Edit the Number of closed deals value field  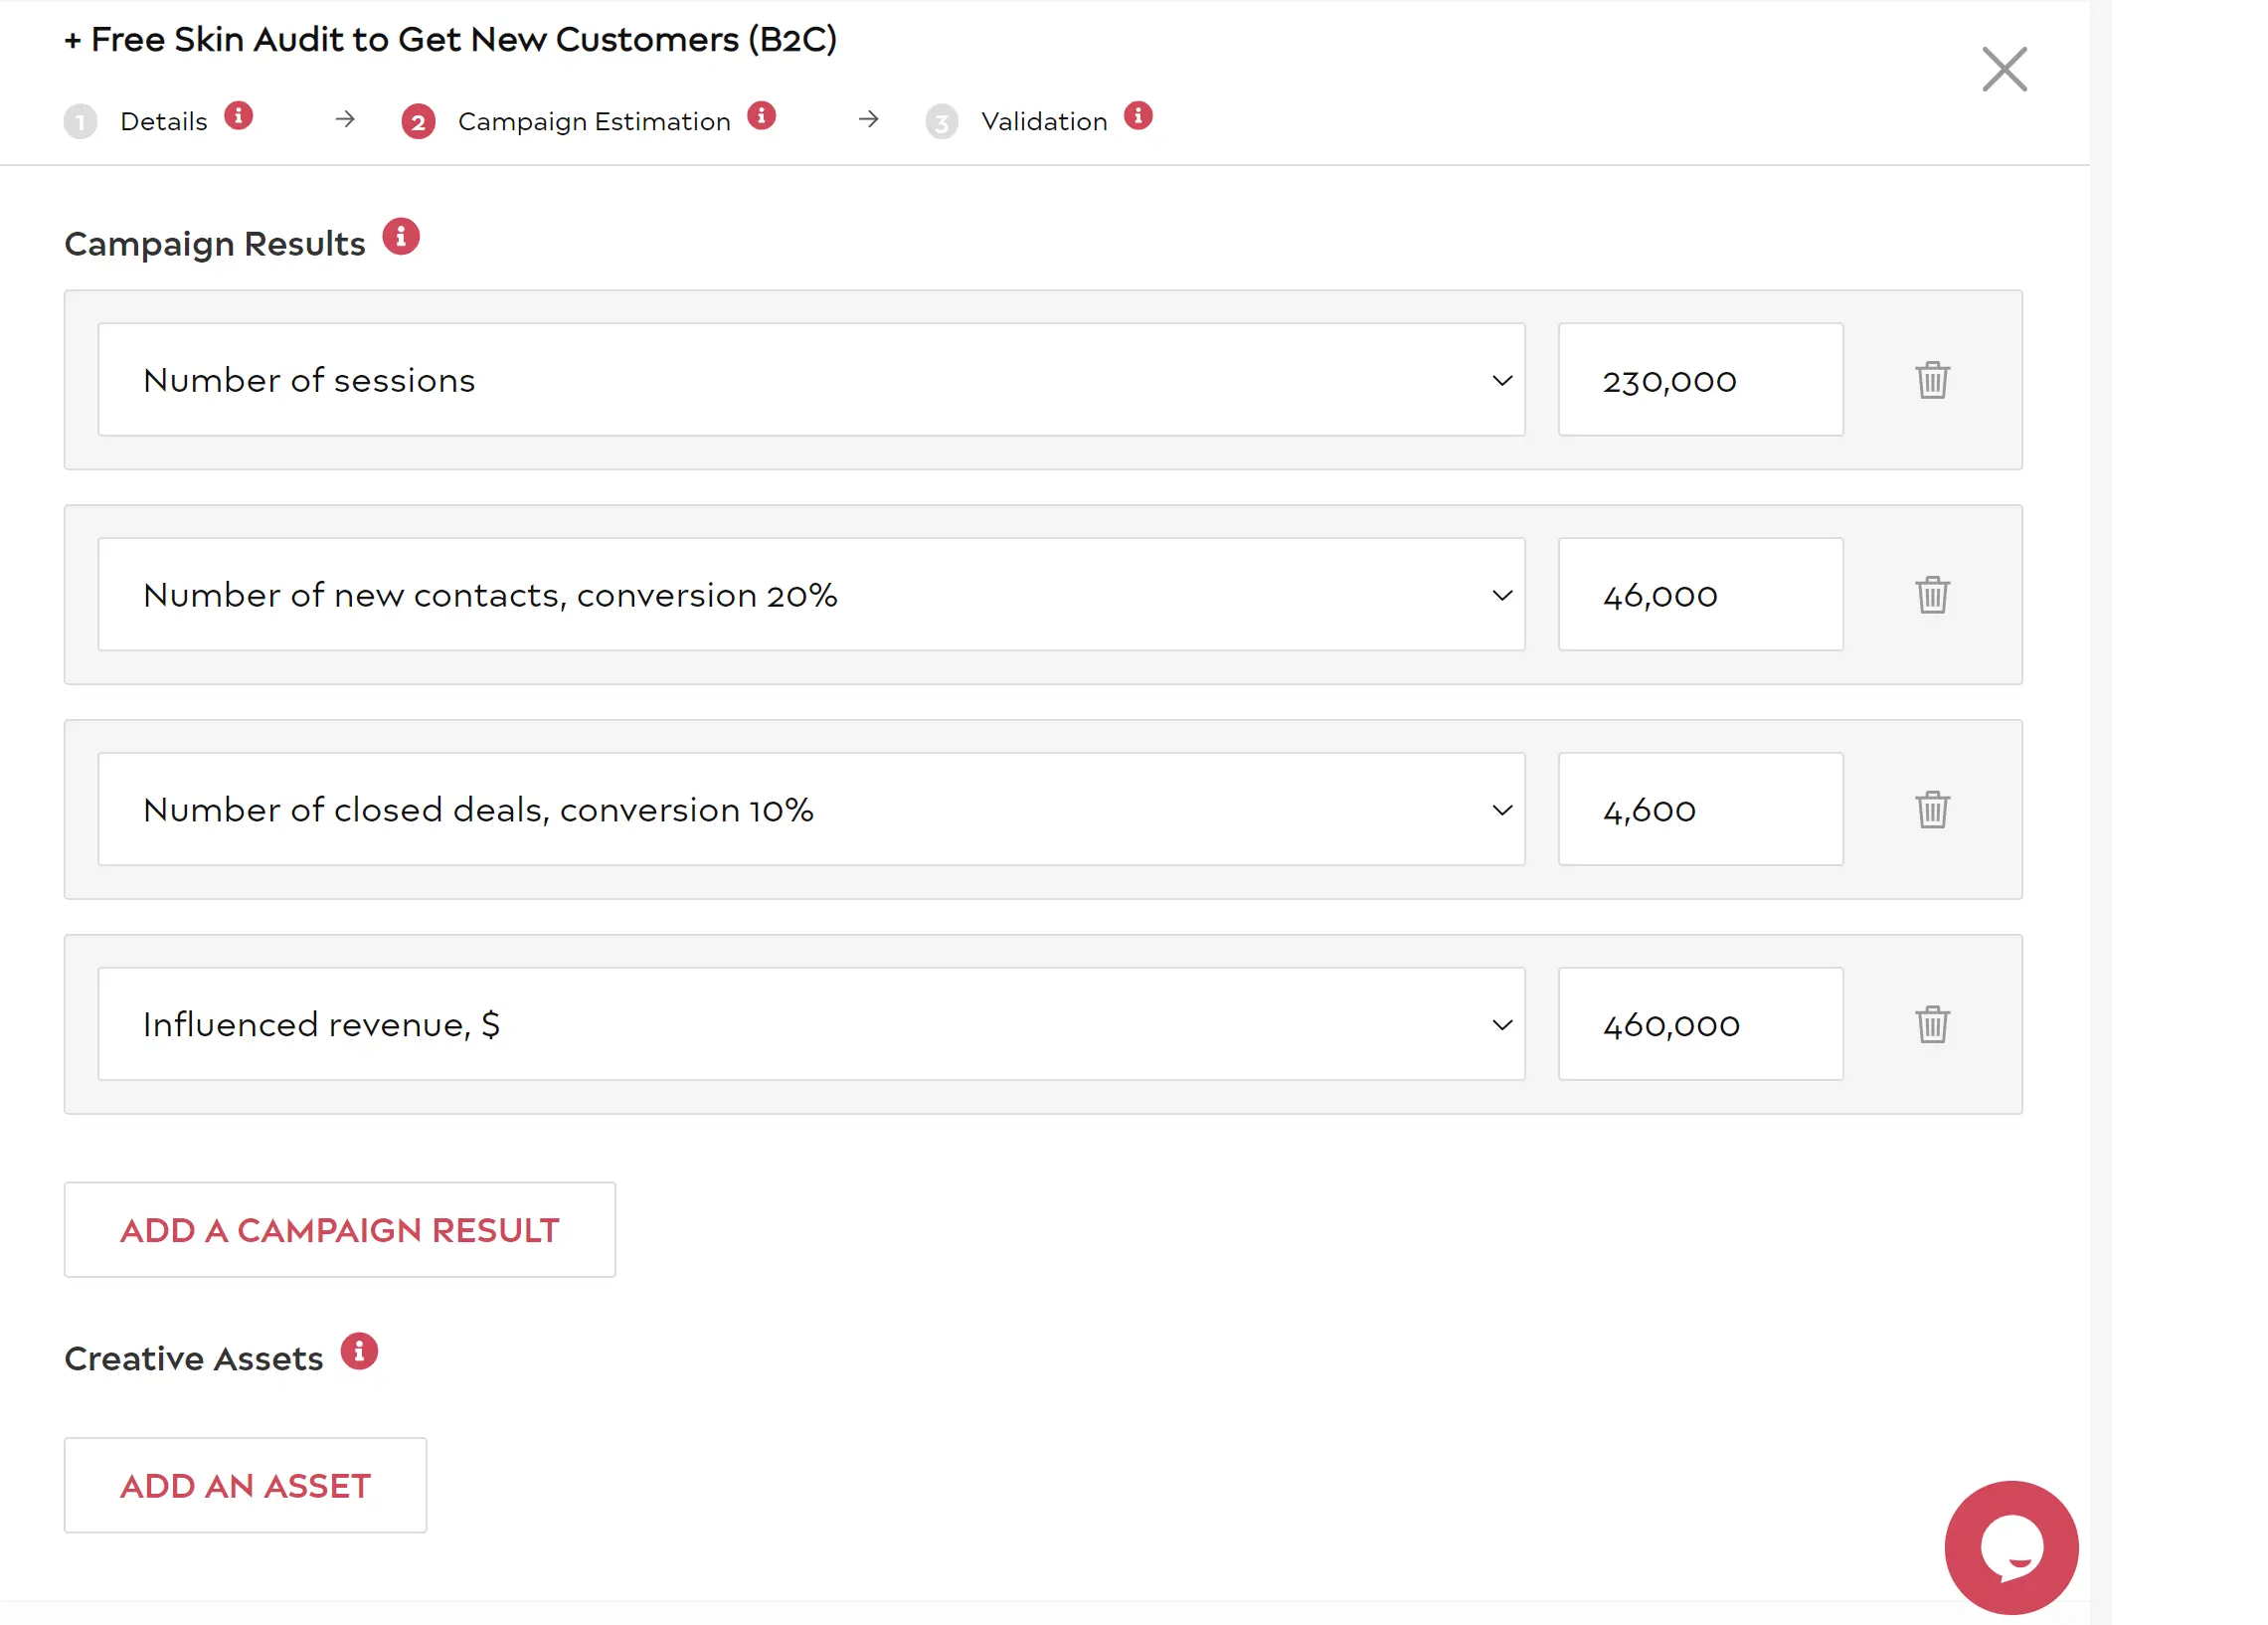tap(1700, 809)
